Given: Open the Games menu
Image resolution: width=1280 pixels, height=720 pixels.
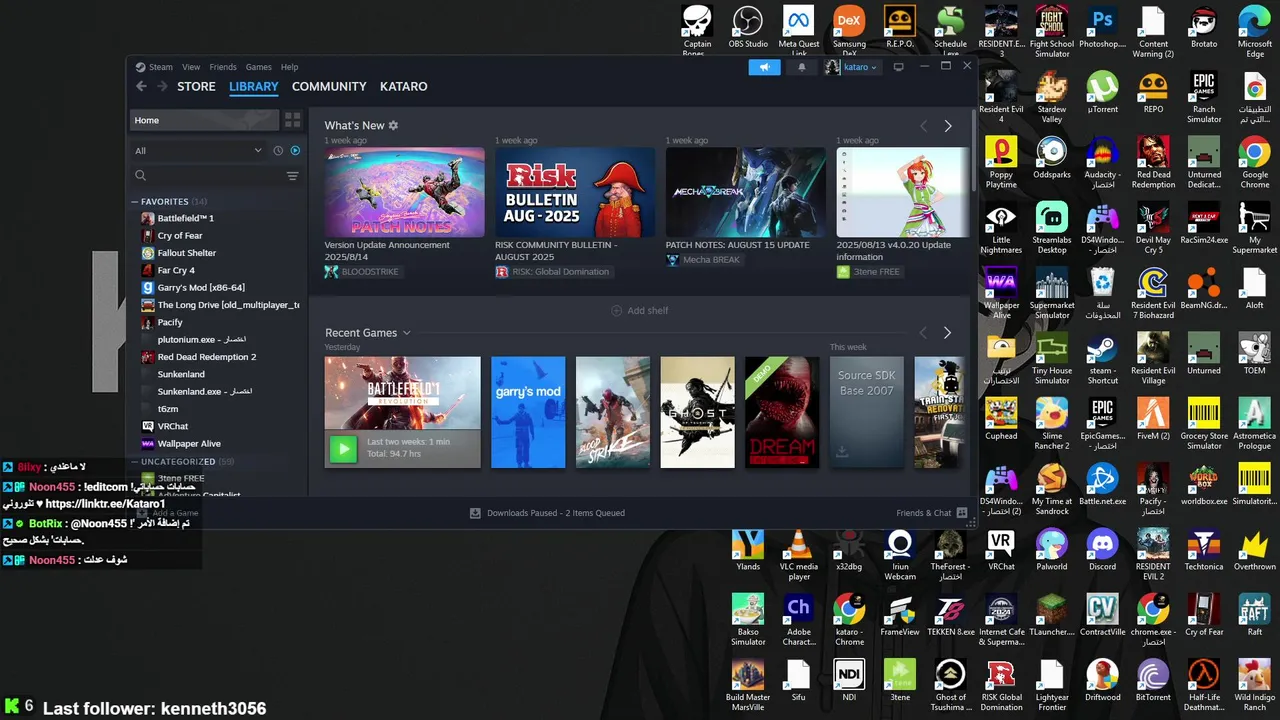Looking at the screenshot, I should pyautogui.click(x=259, y=67).
